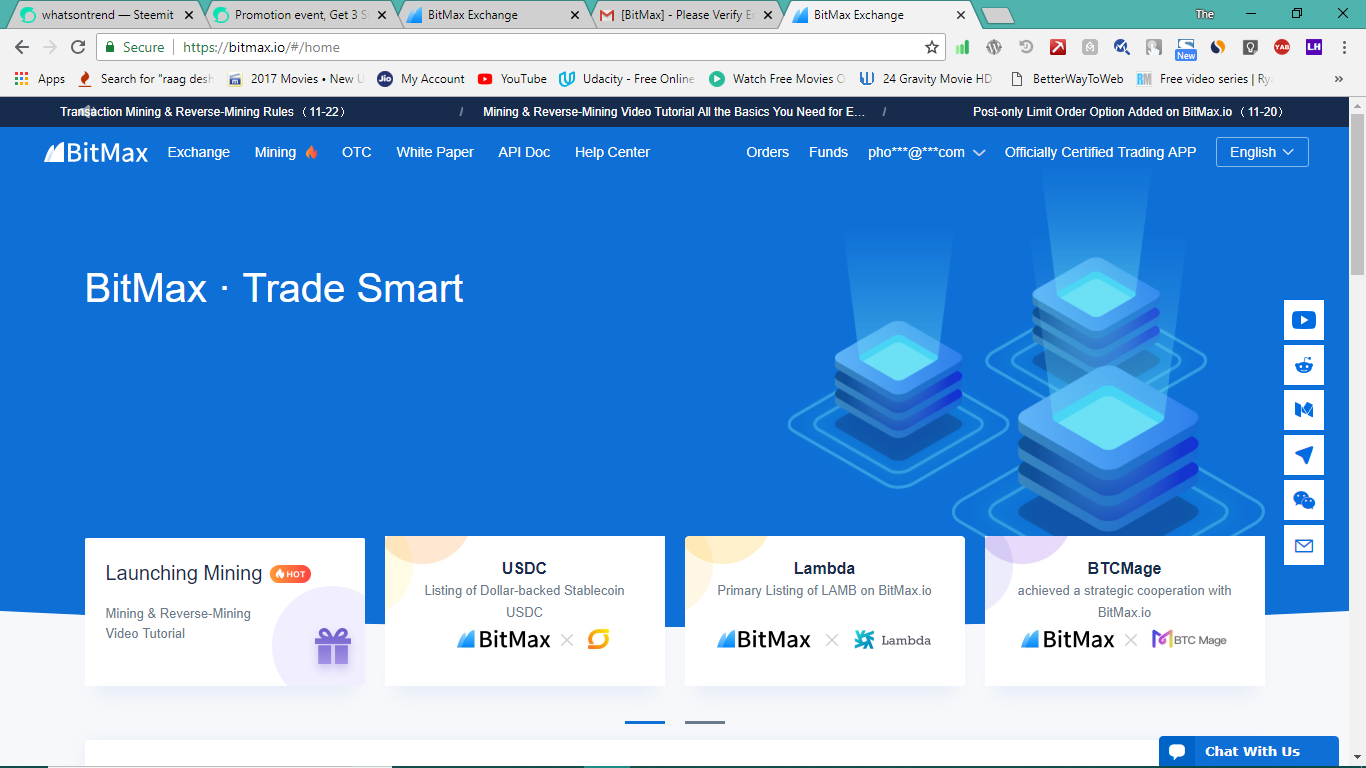Switch to whatsontrend Steemit tab
Viewport: 1366px width, 768px height.
105,15
